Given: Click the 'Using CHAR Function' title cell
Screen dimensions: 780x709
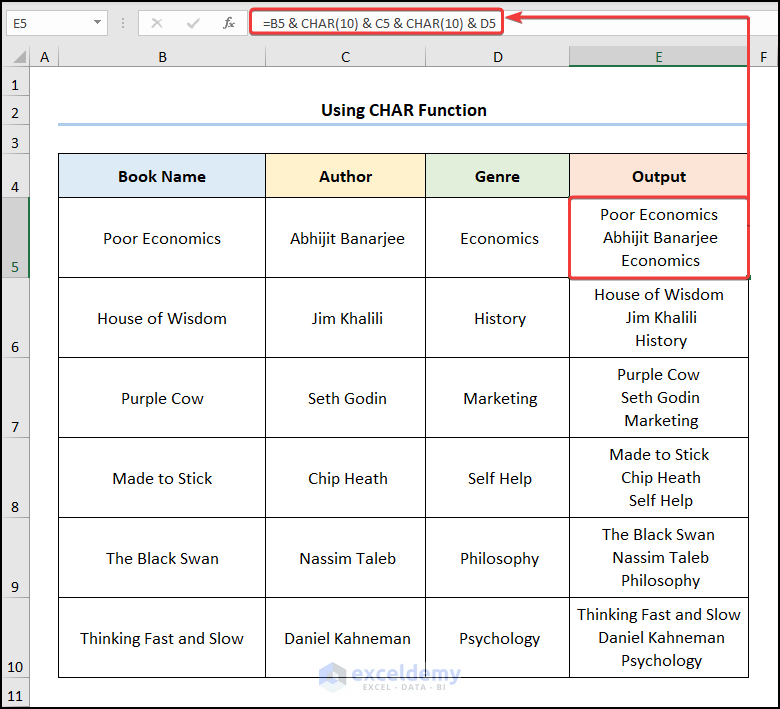Looking at the screenshot, I should point(403,110).
